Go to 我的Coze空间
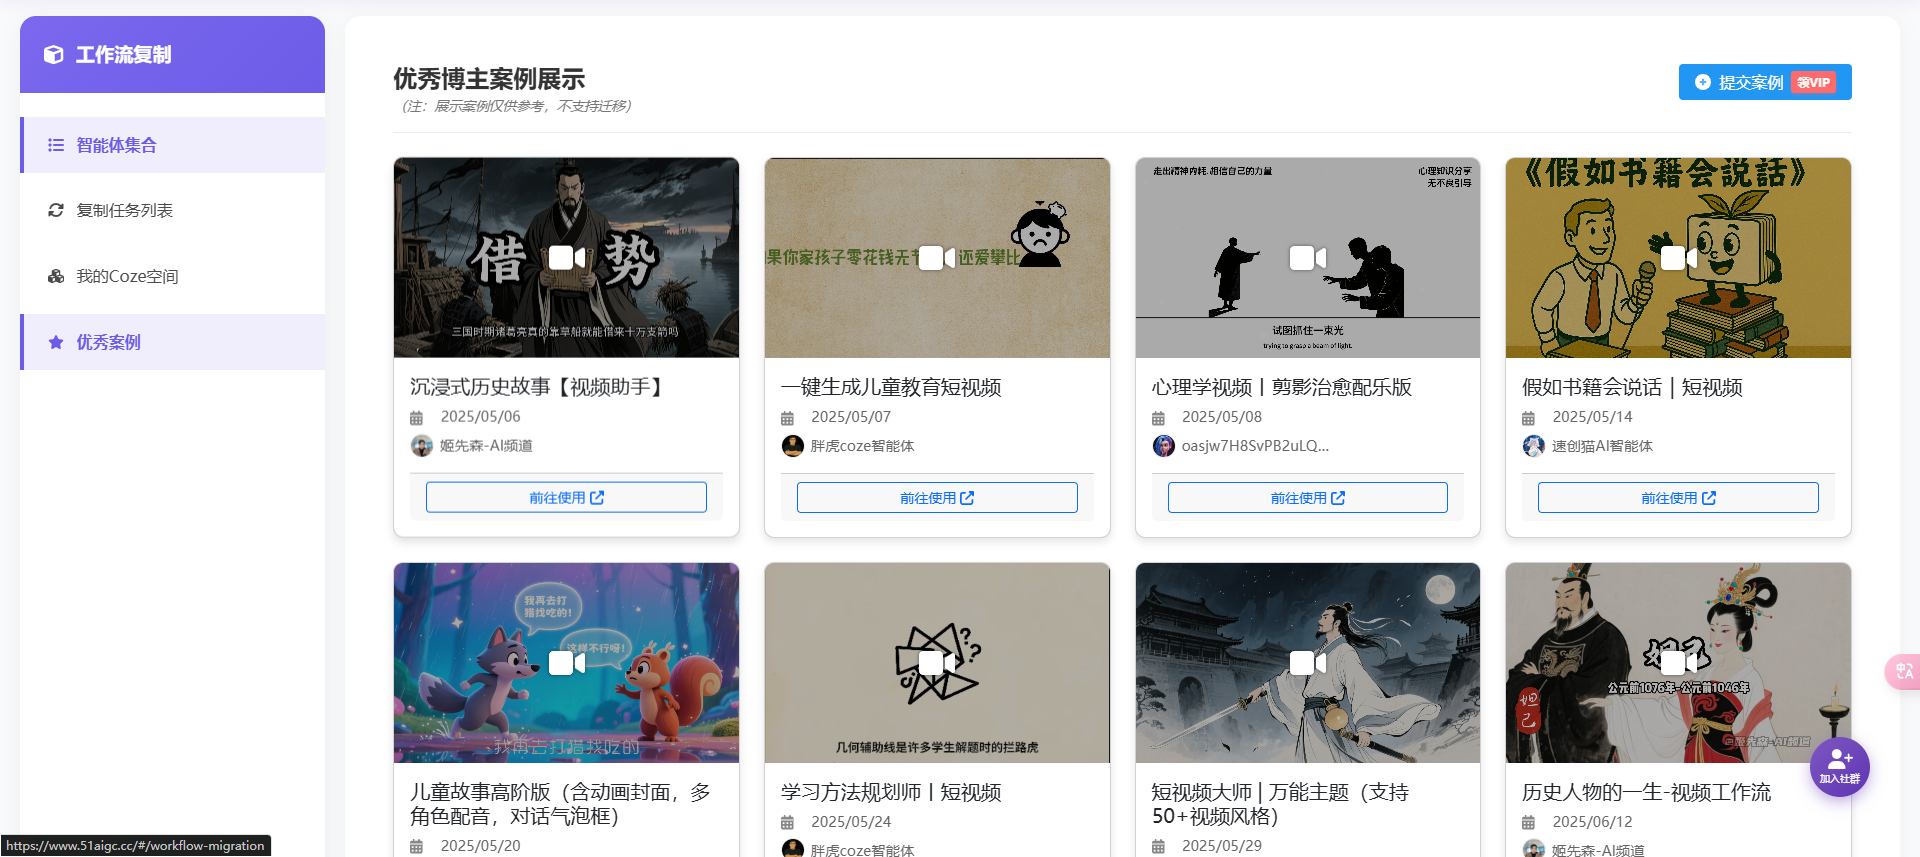The height and width of the screenshot is (857, 1920). (x=173, y=276)
